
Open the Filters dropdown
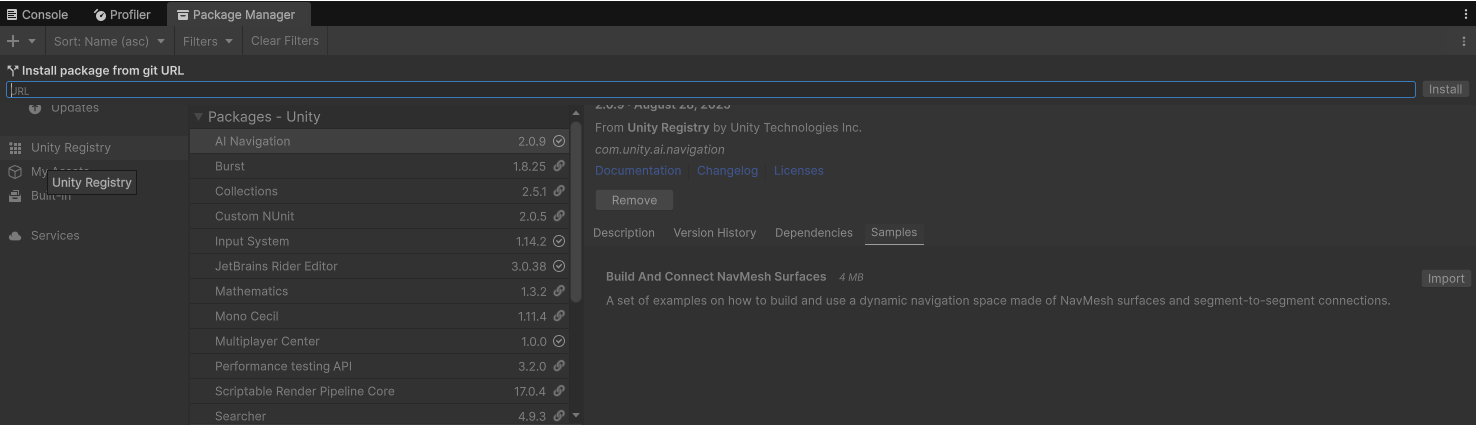tap(207, 41)
